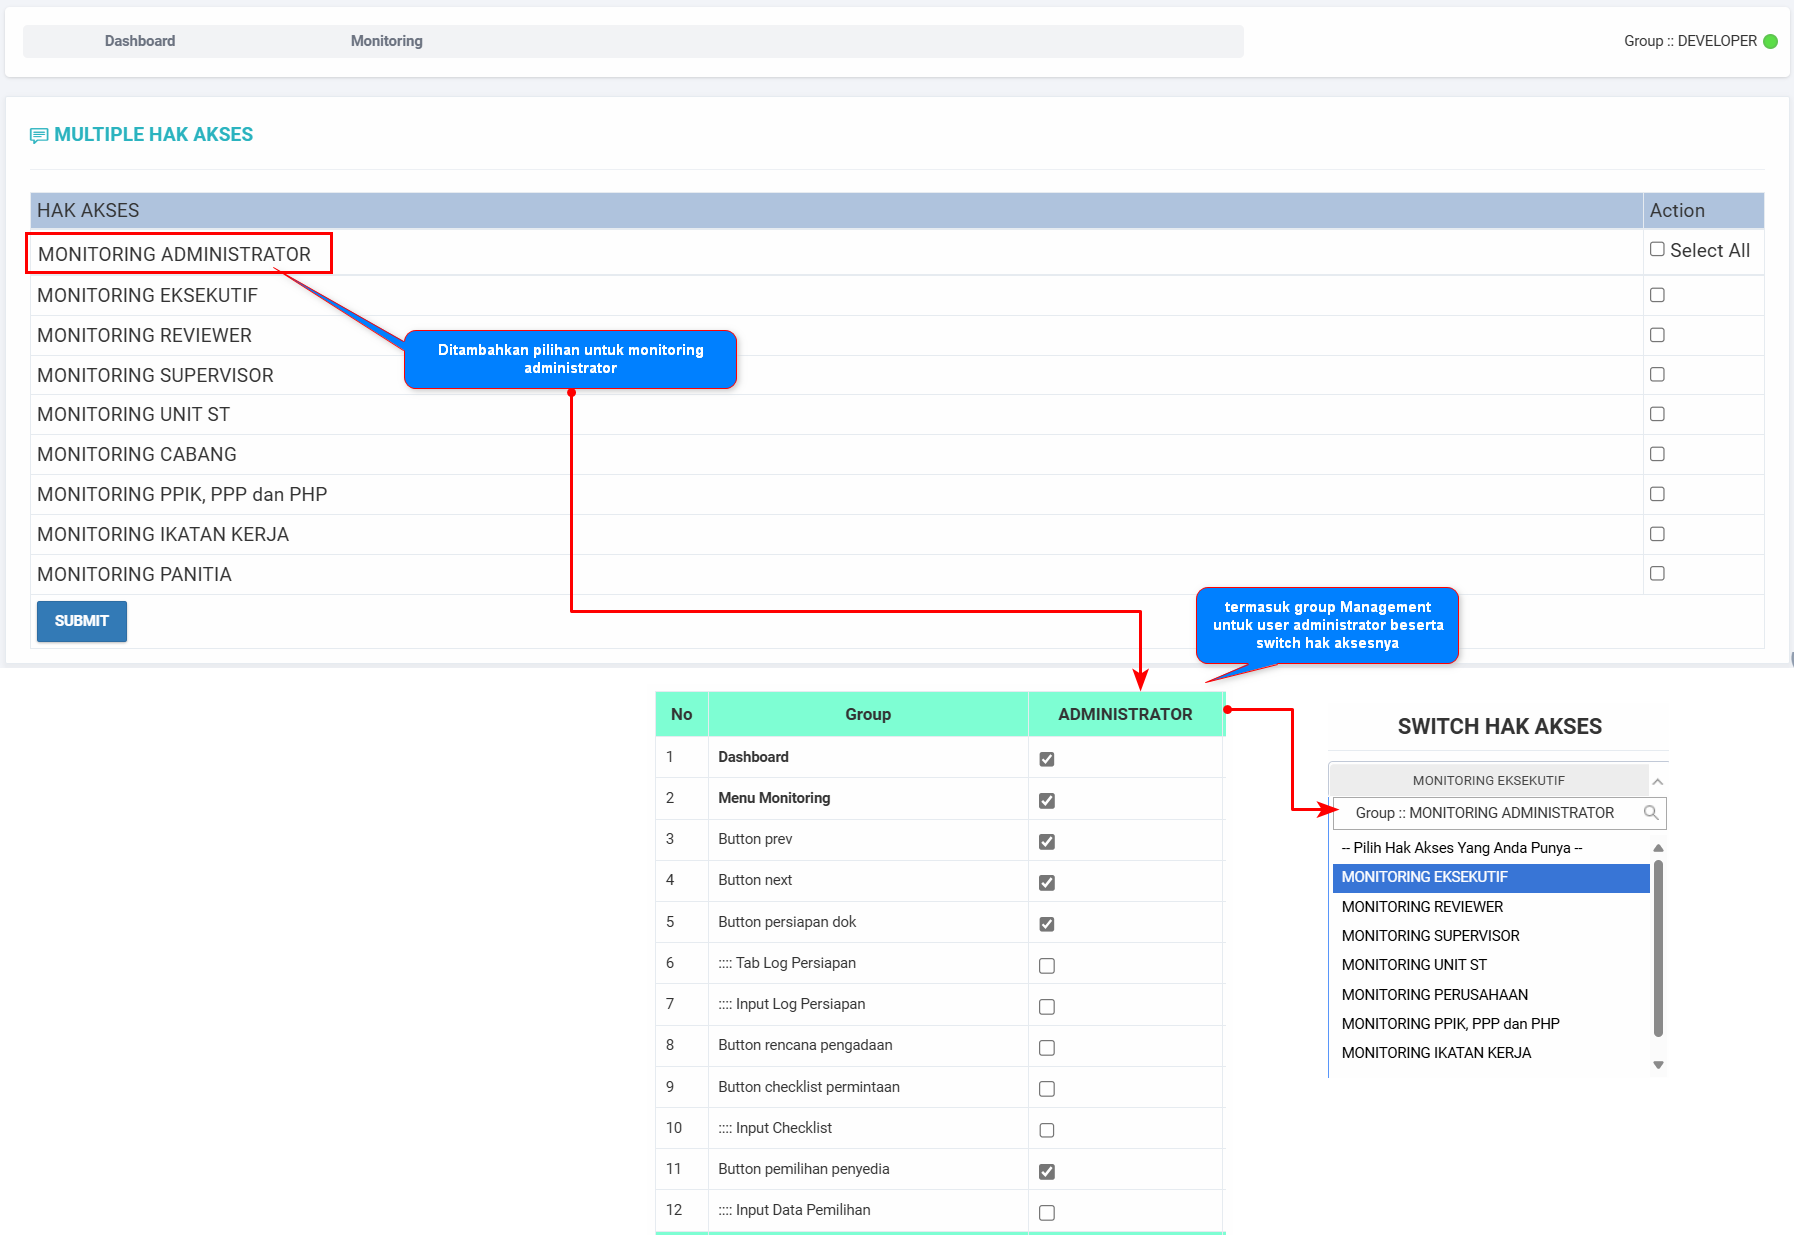Tick the Tab Log Persiapan checkbox
1794x1235 pixels.
pos(1046,965)
